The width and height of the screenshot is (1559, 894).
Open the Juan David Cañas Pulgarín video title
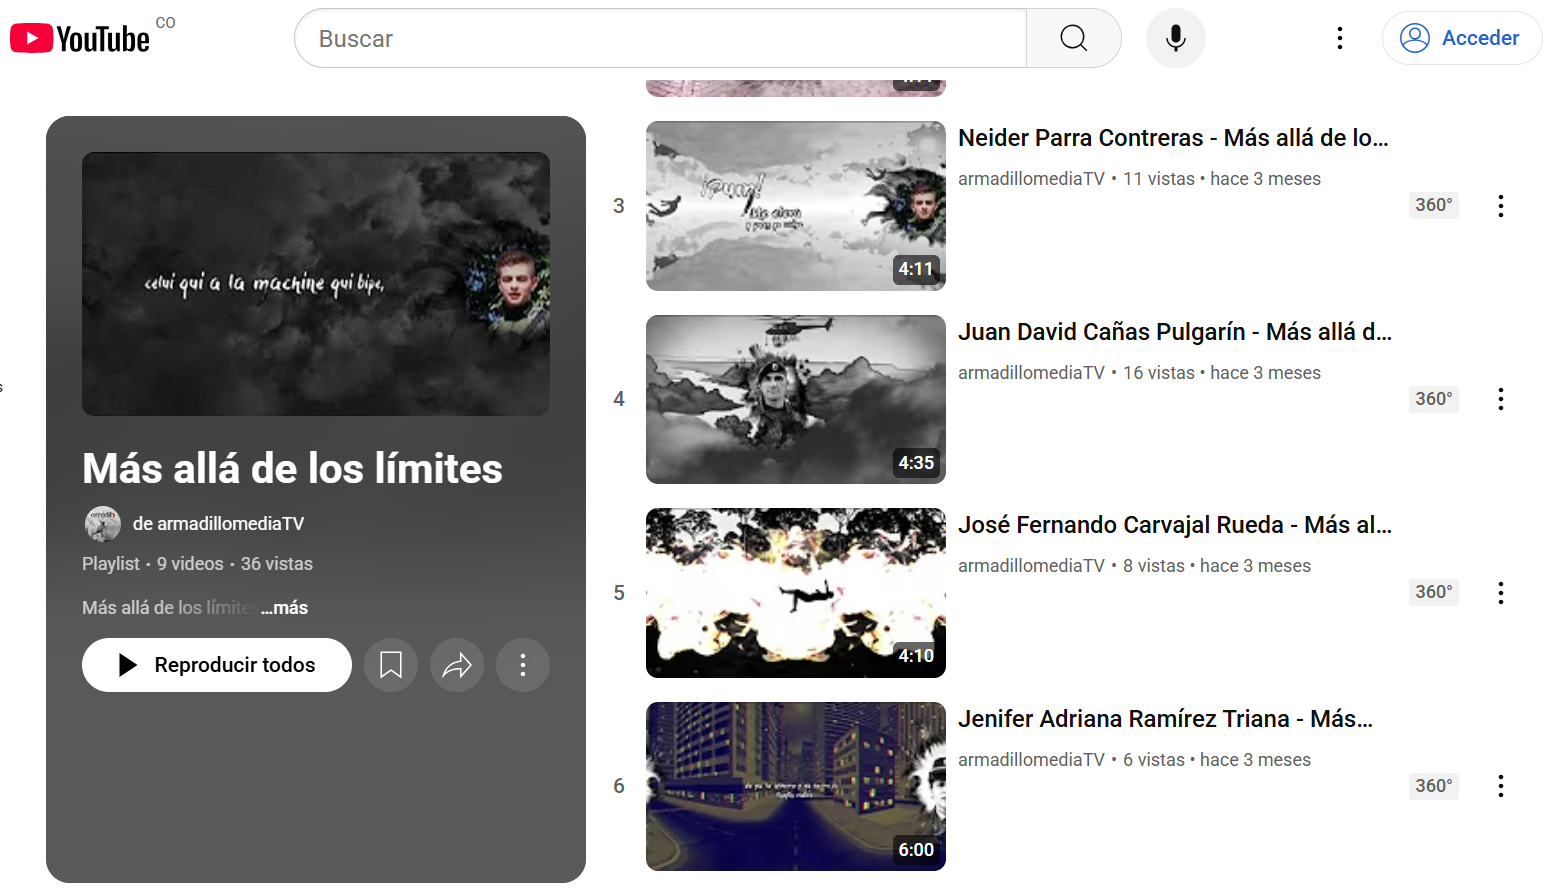[1174, 332]
